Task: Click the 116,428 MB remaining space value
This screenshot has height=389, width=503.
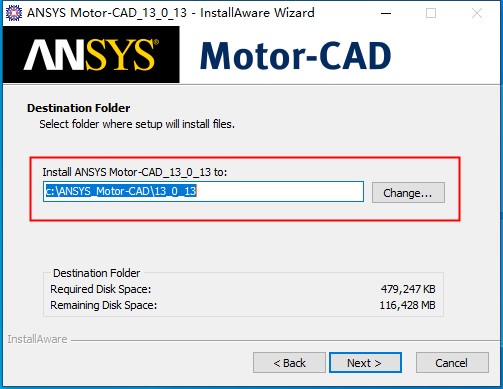Action: tap(407, 305)
